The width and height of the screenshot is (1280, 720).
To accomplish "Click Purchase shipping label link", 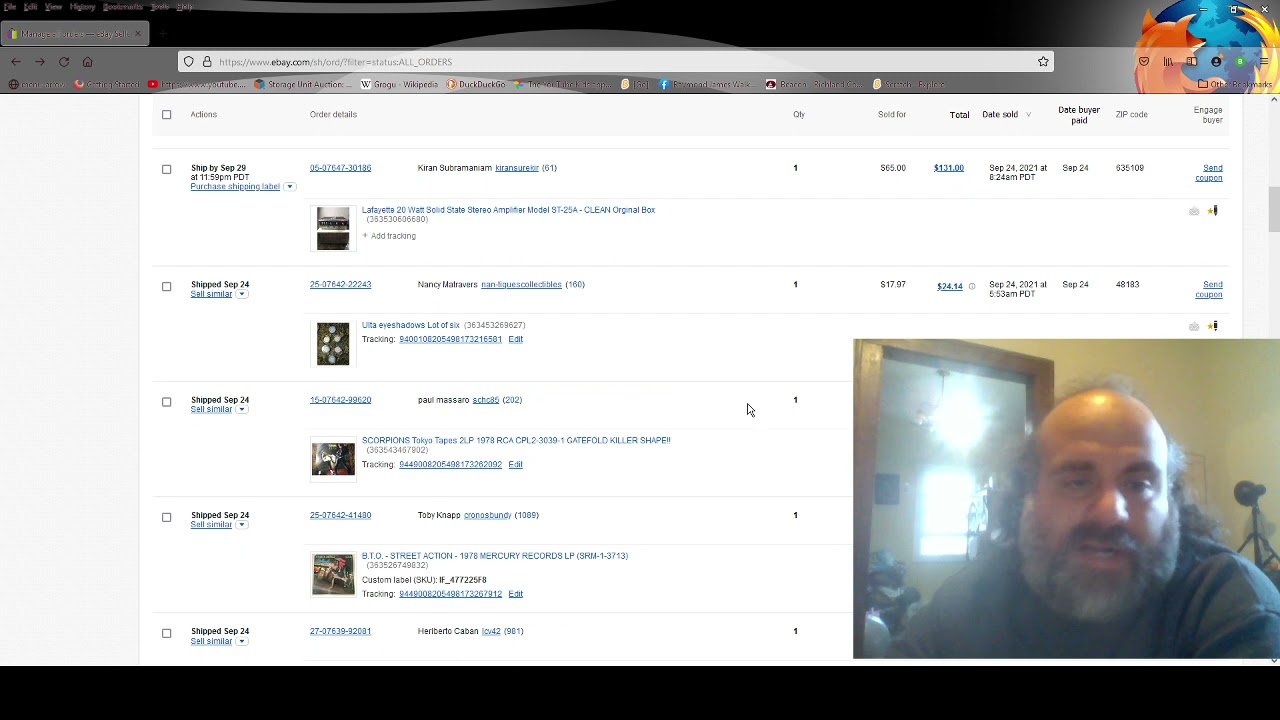I will (235, 186).
